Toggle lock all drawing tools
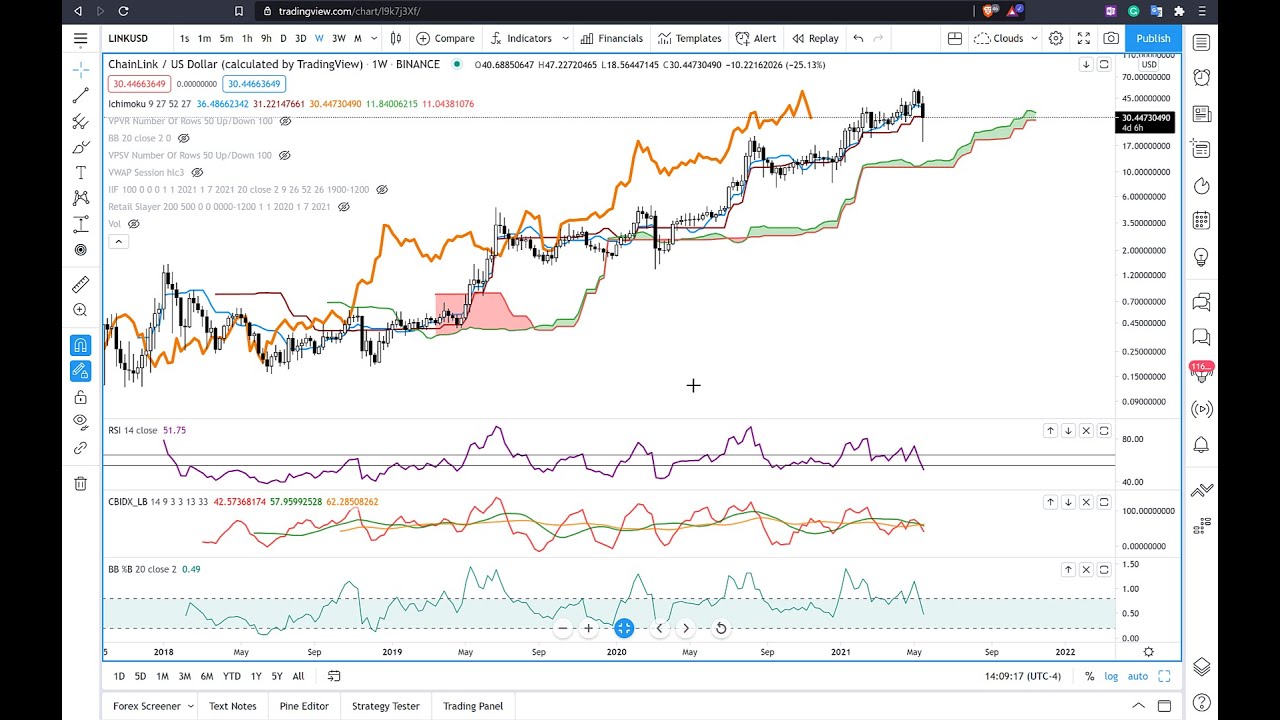This screenshot has width=1280, height=720. pos(81,397)
